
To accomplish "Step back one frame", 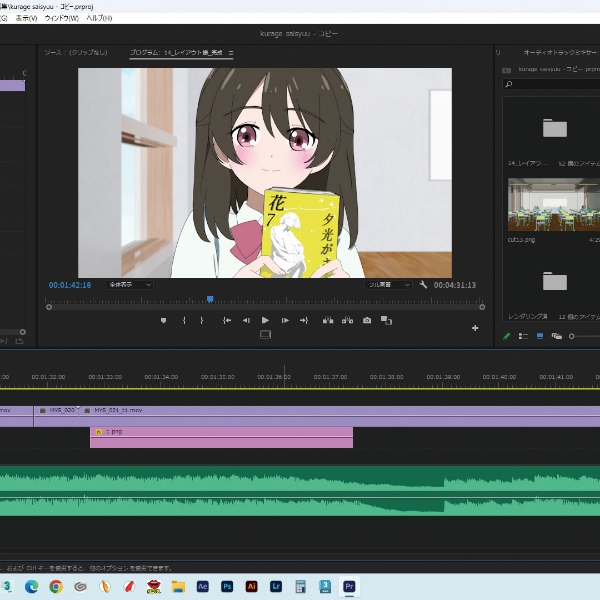I will tap(246, 320).
